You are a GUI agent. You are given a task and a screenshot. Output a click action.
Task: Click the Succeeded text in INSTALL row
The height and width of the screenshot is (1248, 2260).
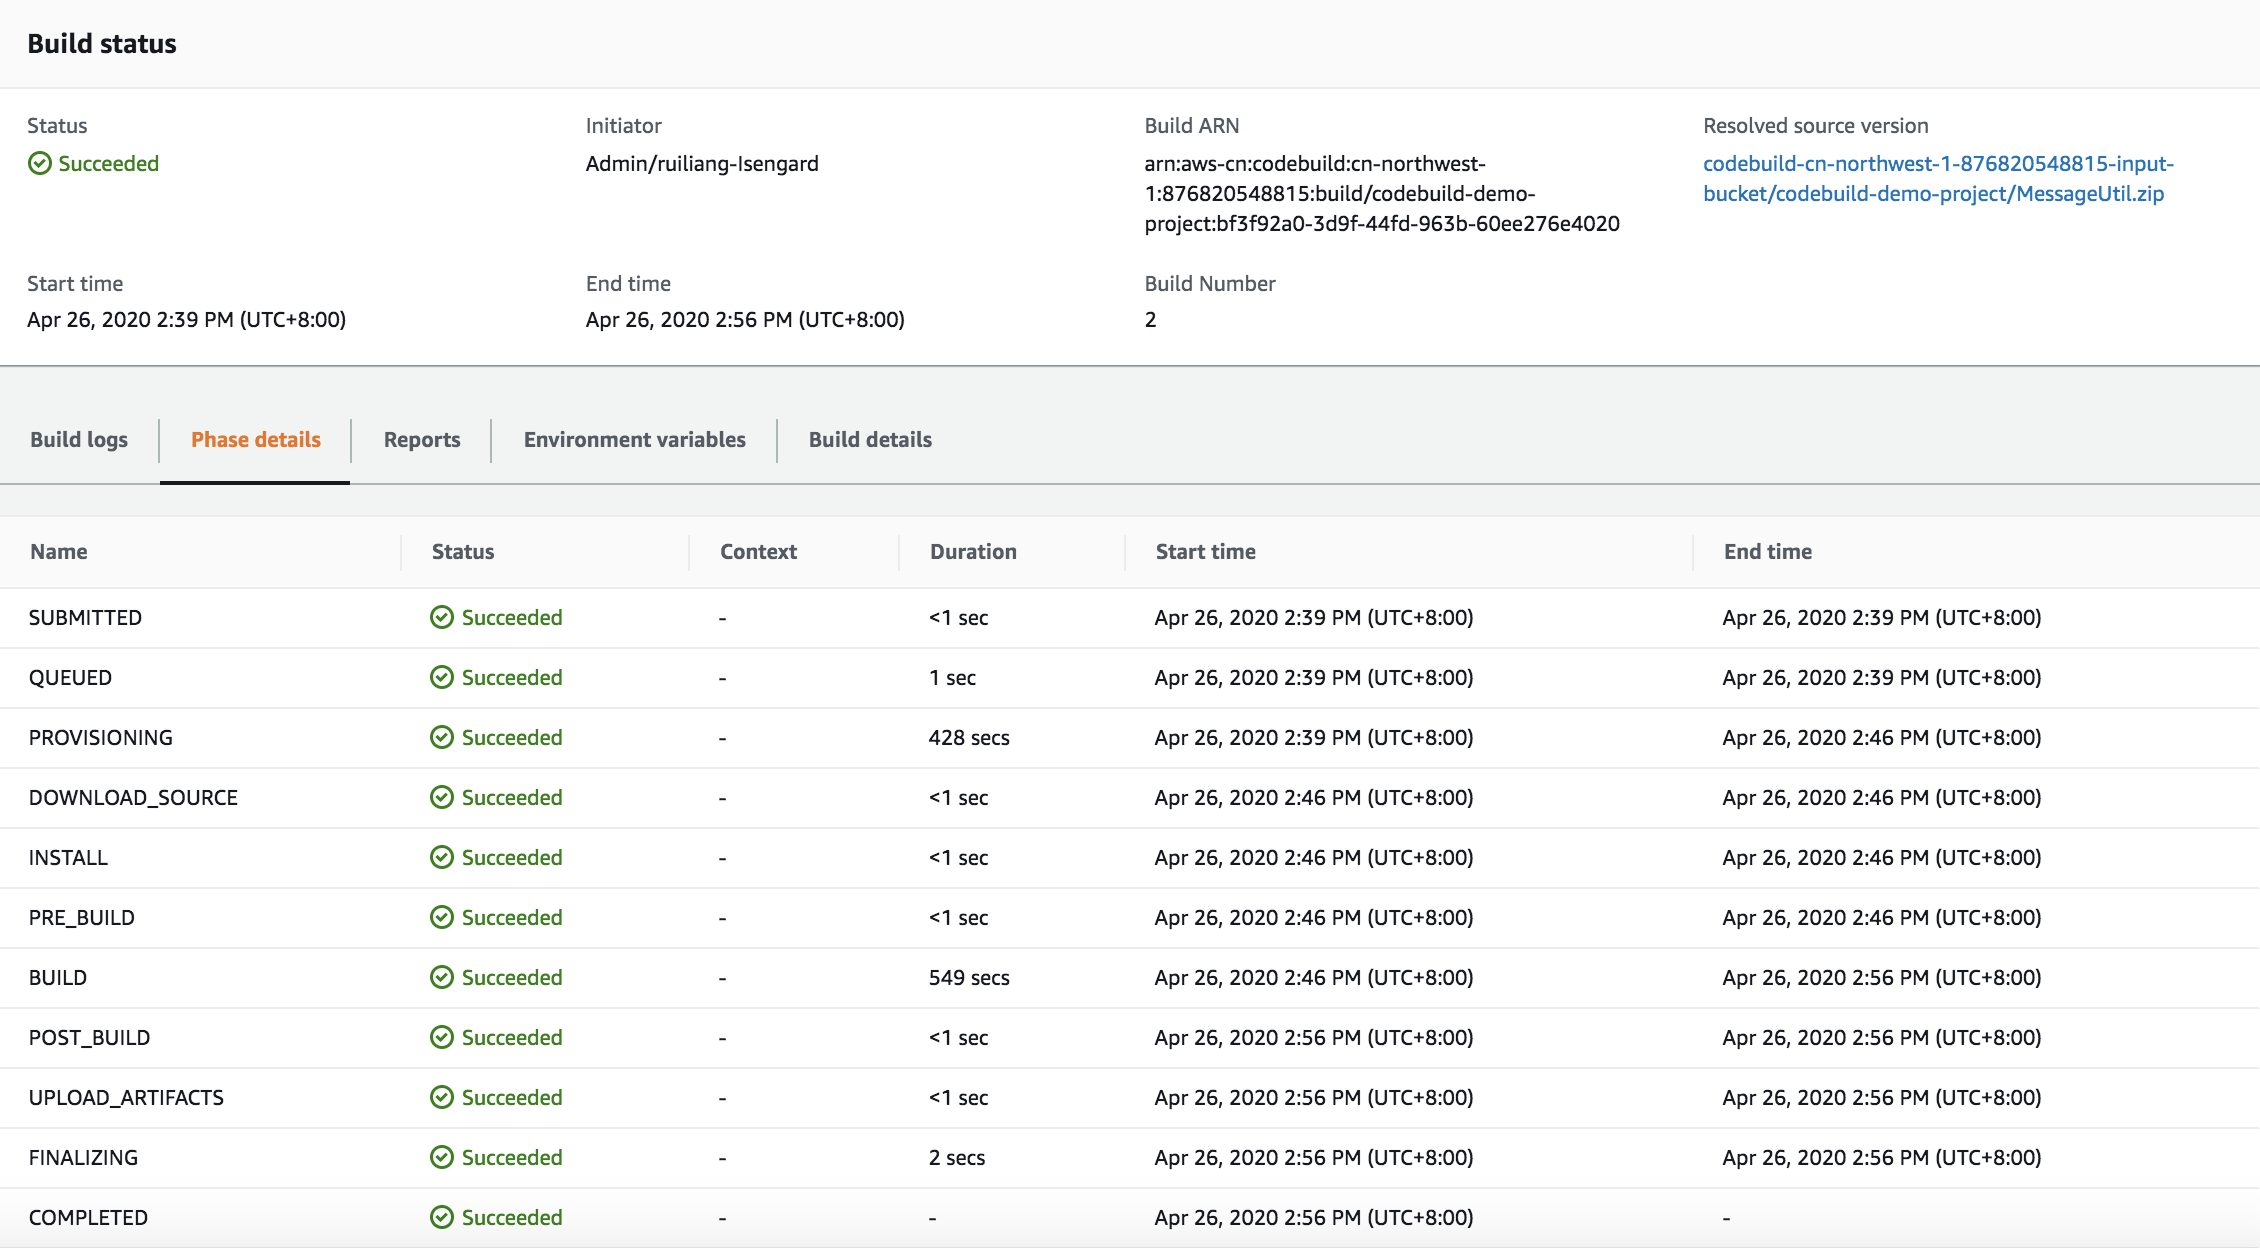pyautogui.click(x=512, y=858)
